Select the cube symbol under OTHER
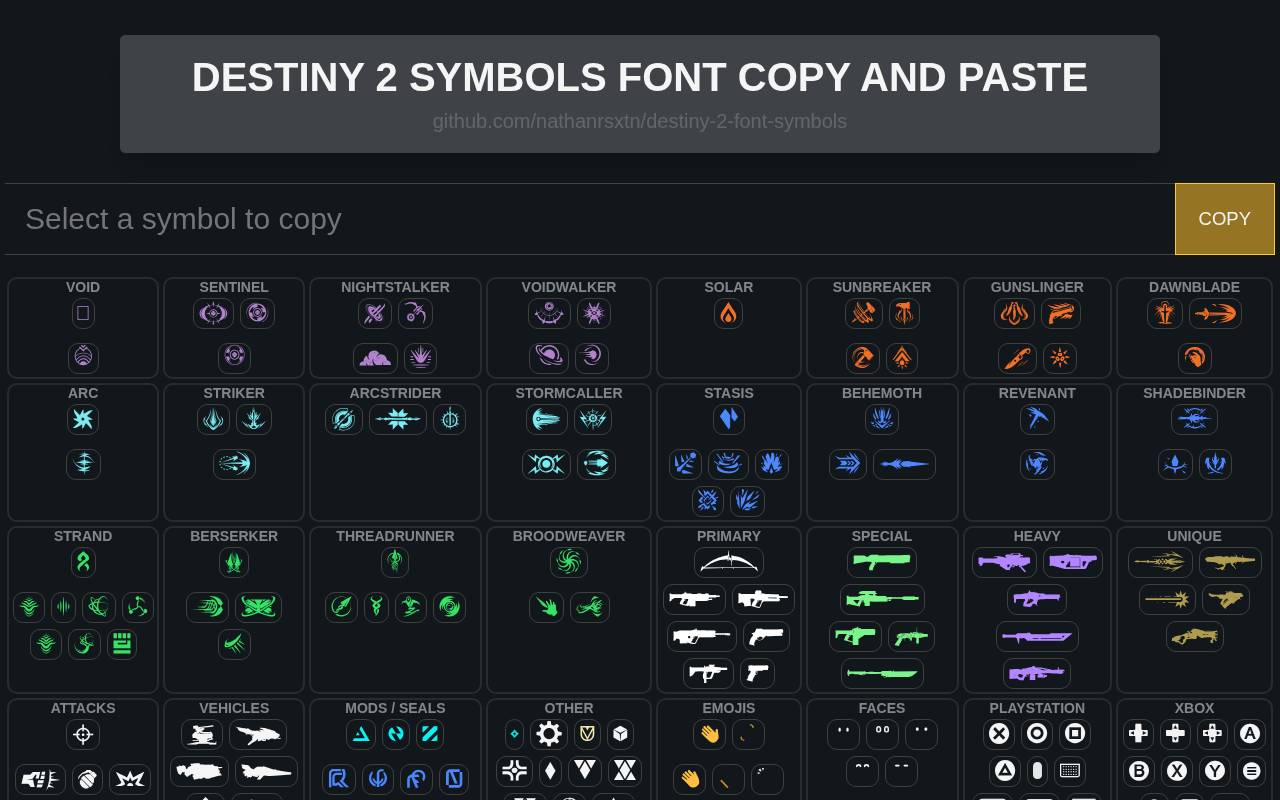 (x=620, y=734)
